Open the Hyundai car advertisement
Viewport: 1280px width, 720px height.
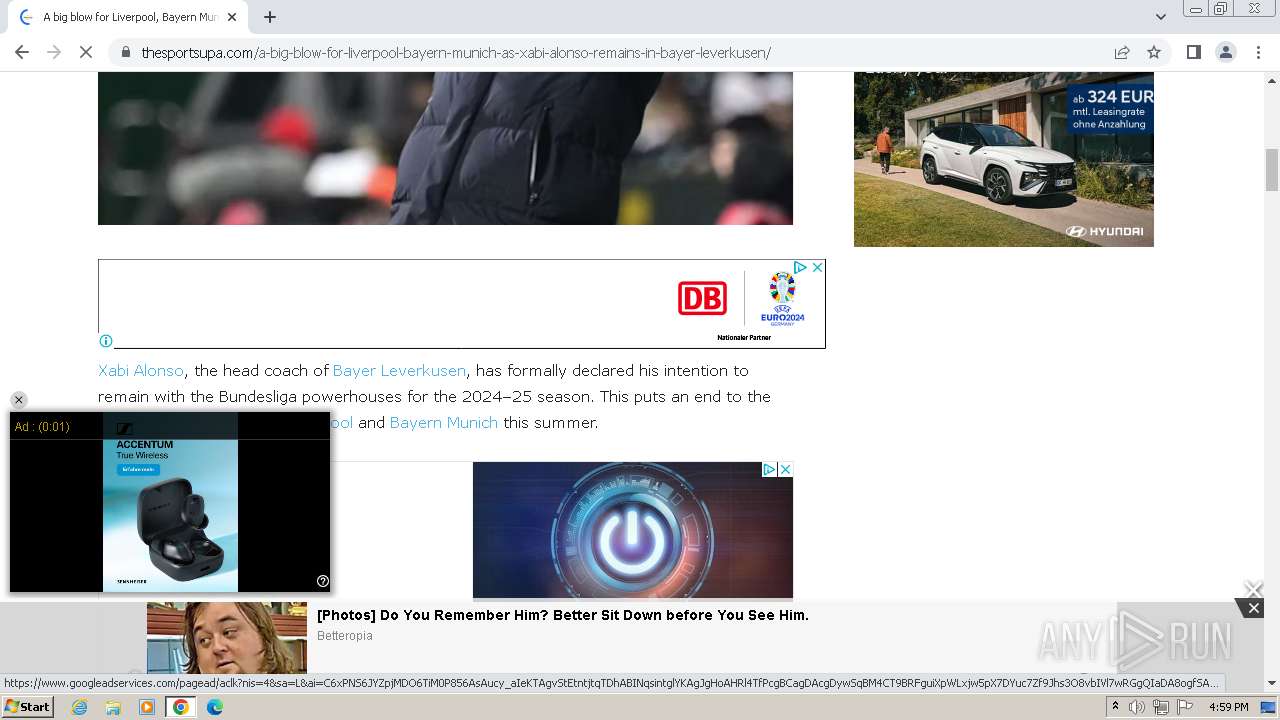pyautogui.click(x=1004, y=159)
